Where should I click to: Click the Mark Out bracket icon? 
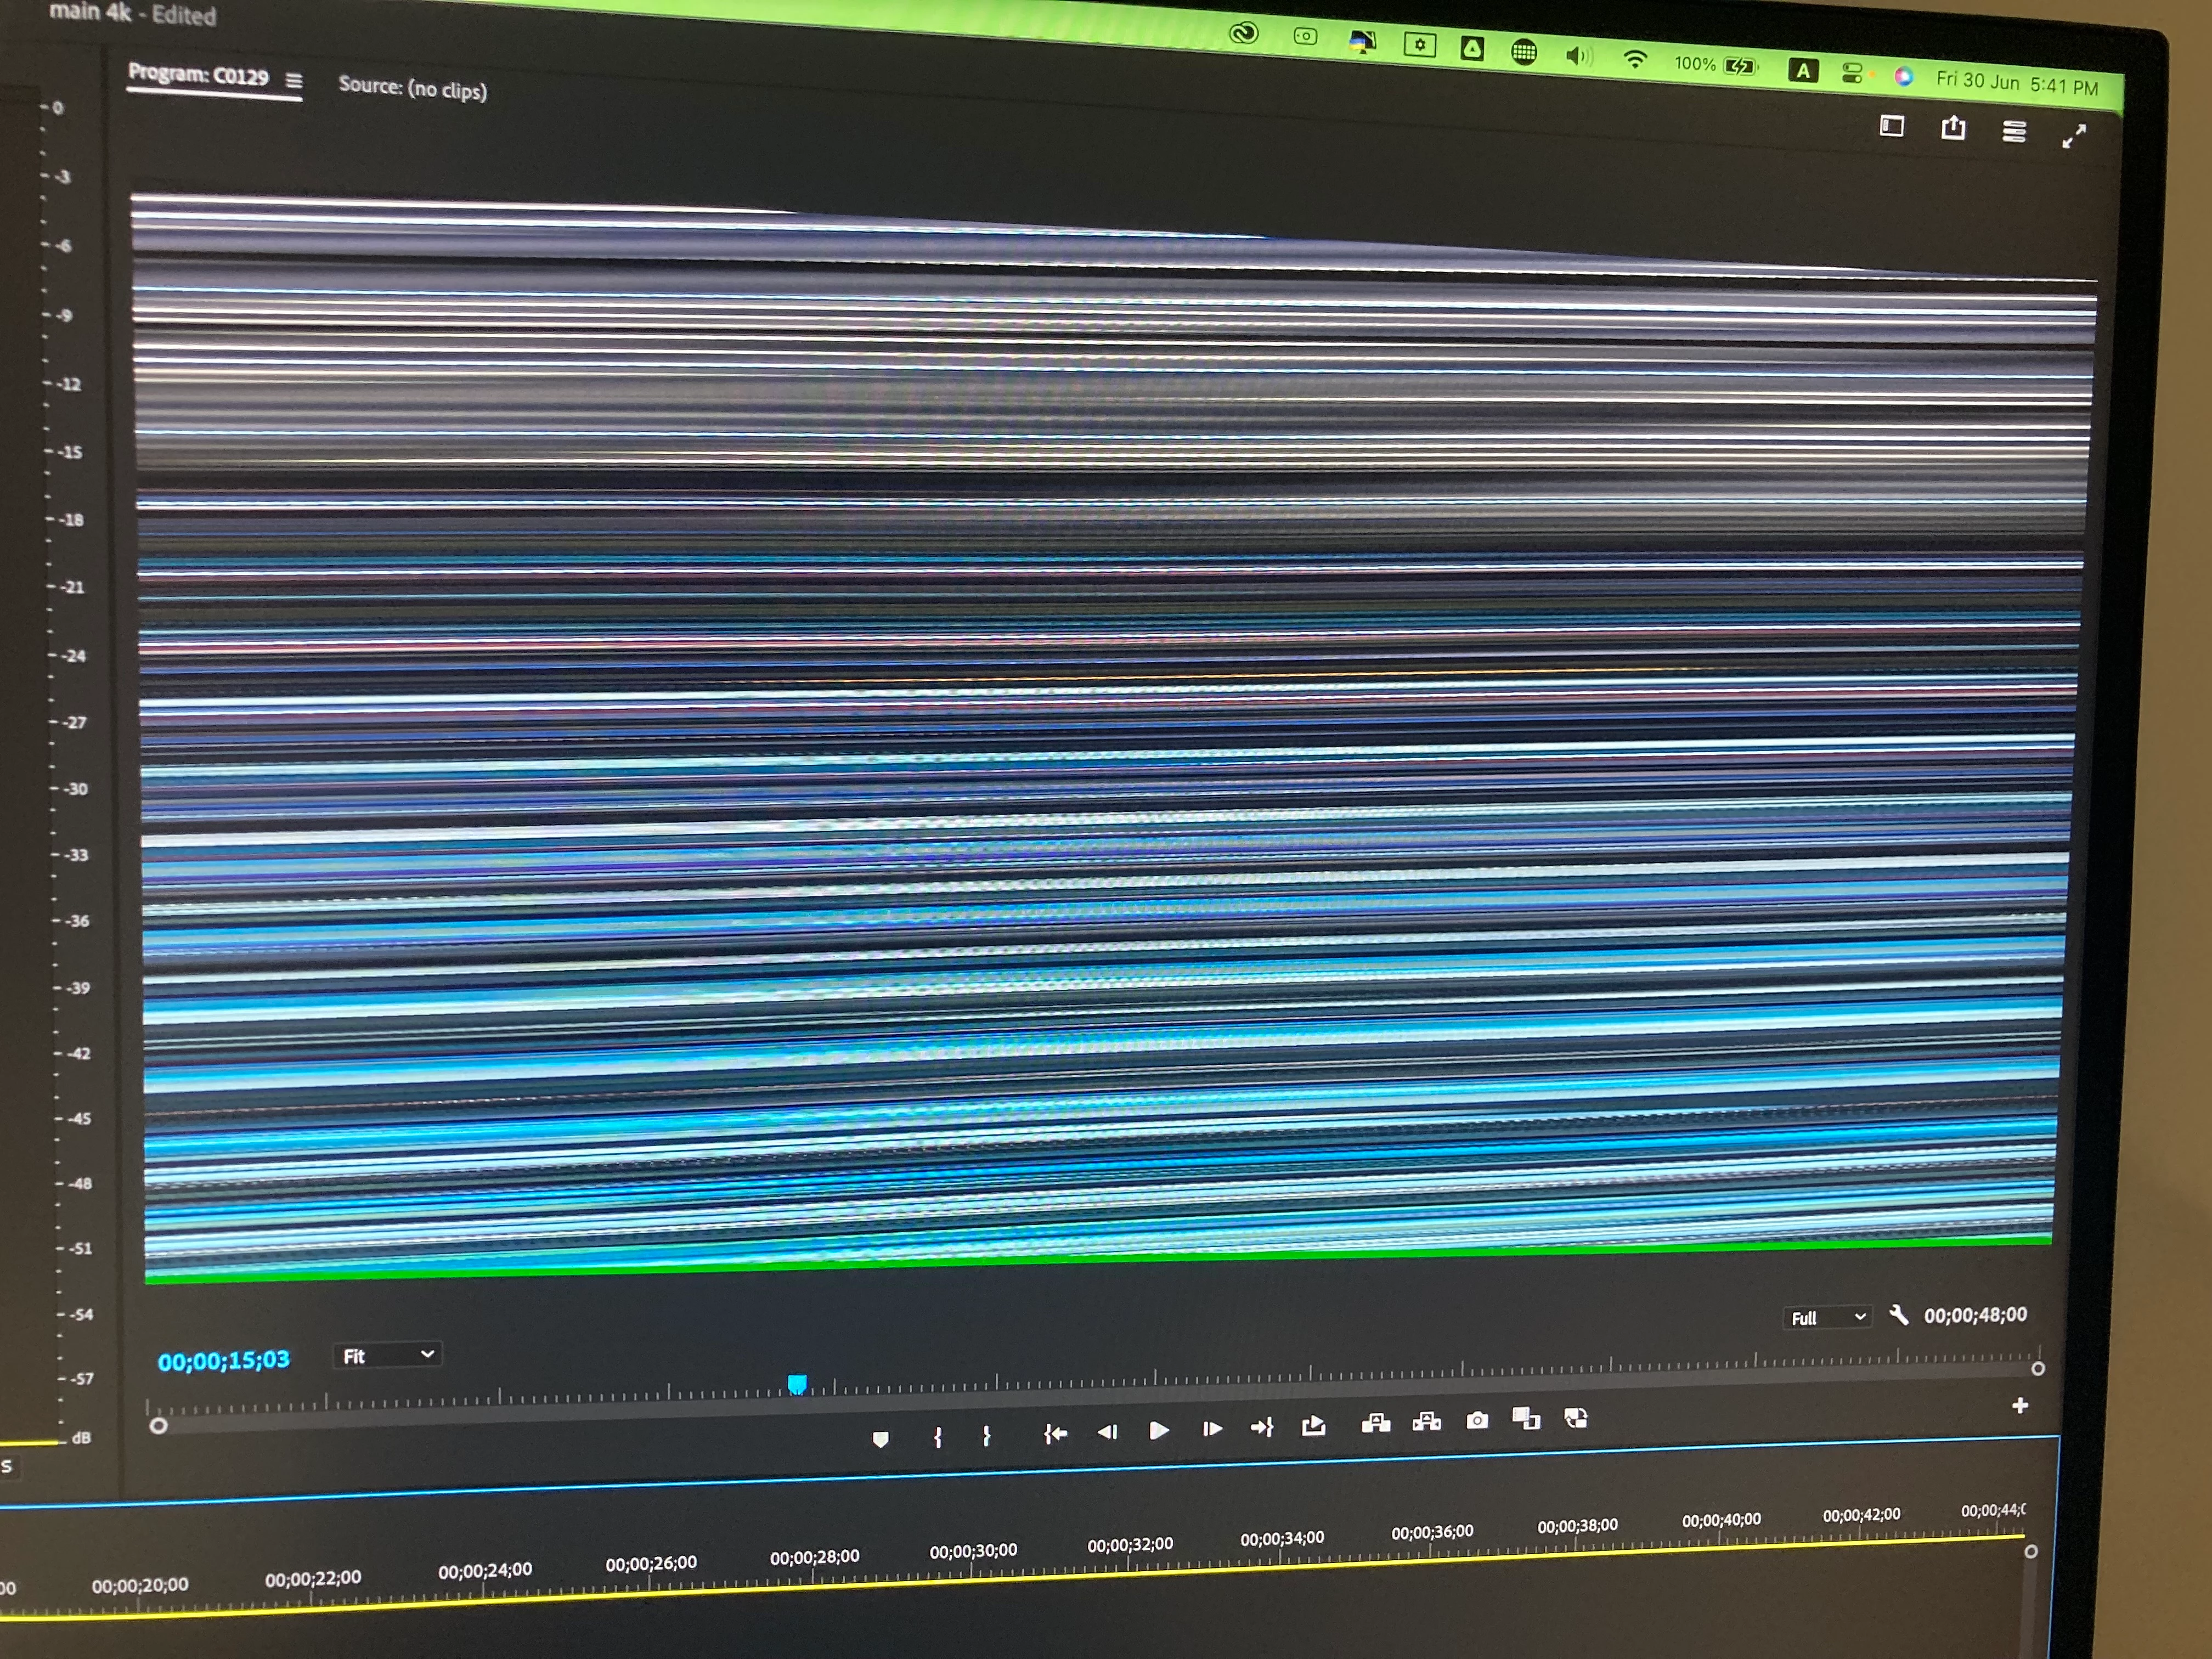click(x=986, y=1435)
